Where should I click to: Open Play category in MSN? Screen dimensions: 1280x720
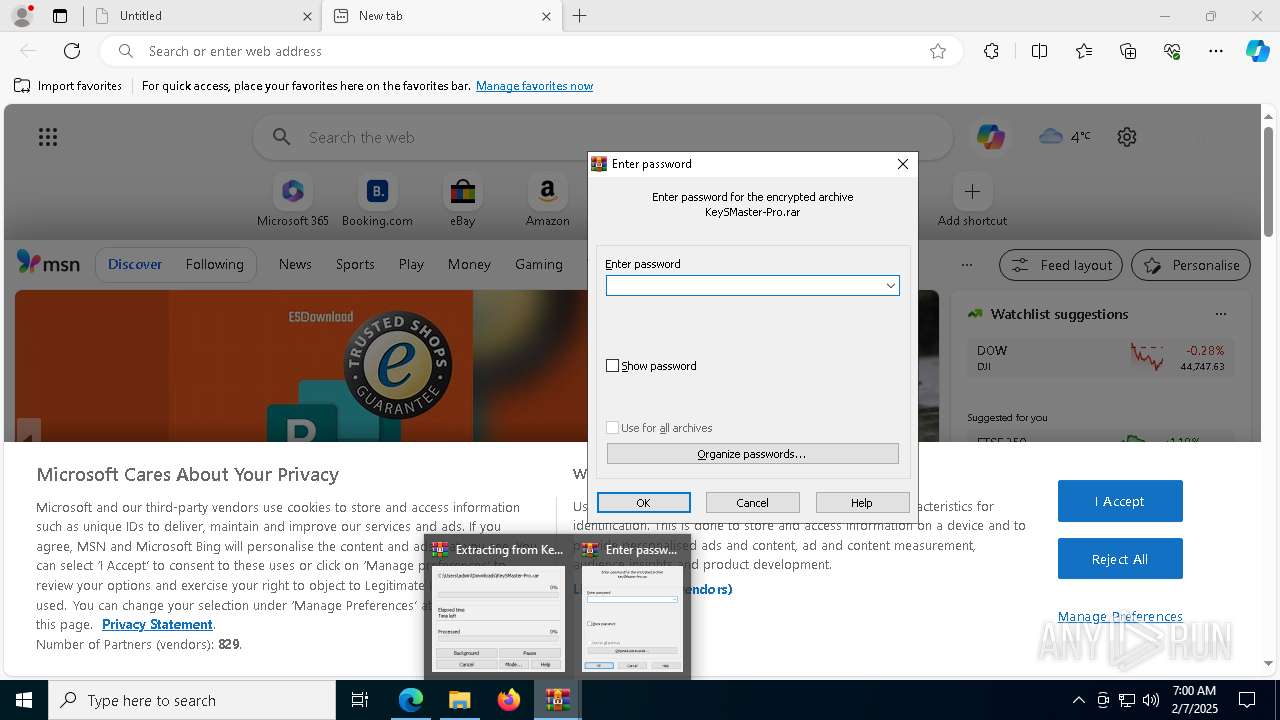(x=411, y=264)
